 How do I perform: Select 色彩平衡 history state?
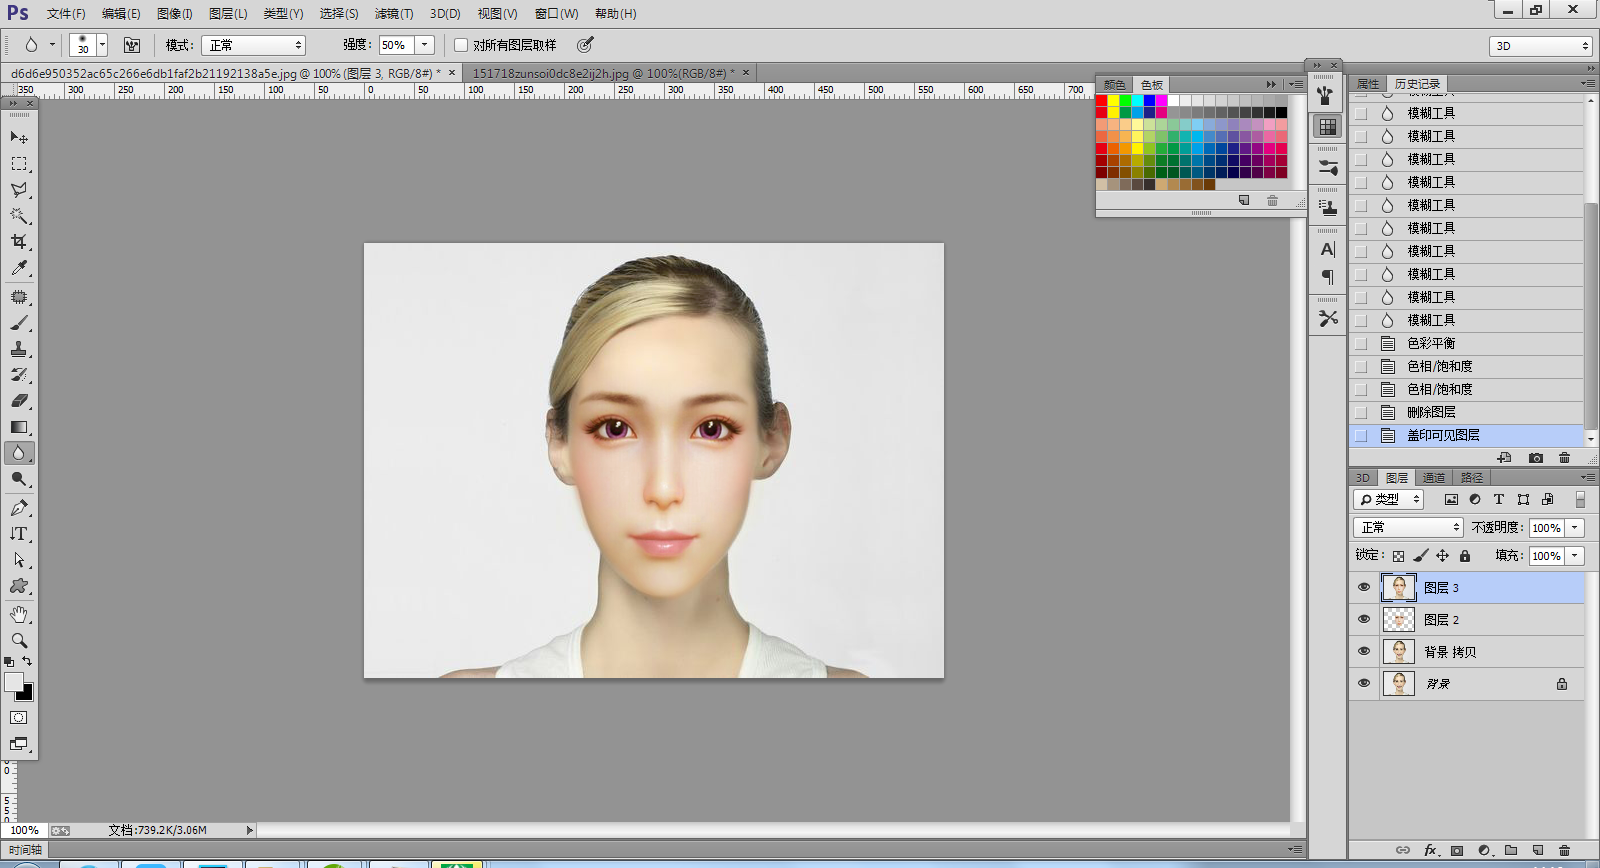coord(1431,343)
